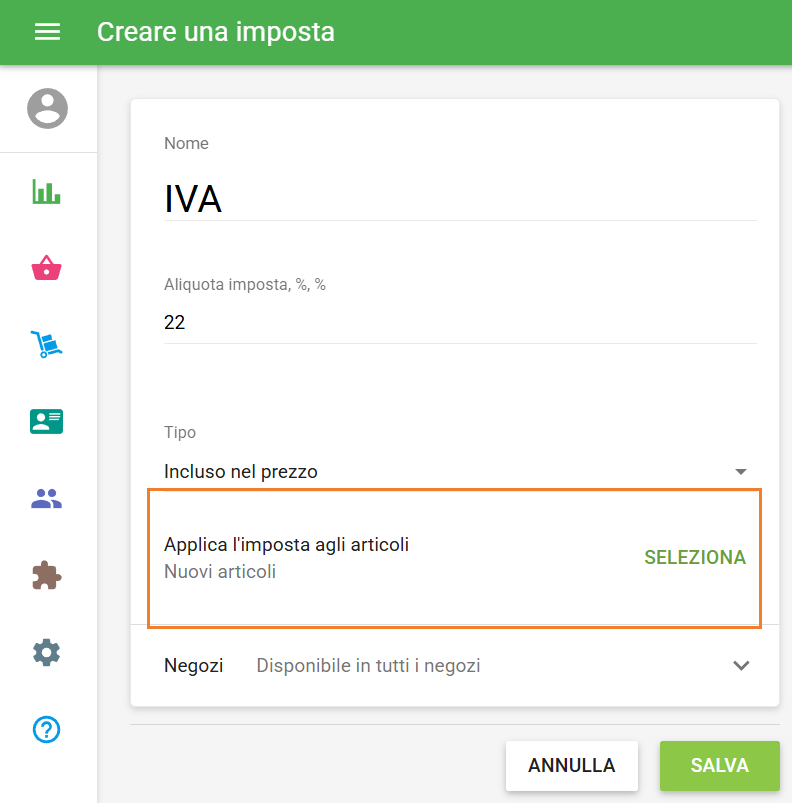Open the Employees ID card icon
This screenshot has height=803, width=792.
[x=47, y=421]
